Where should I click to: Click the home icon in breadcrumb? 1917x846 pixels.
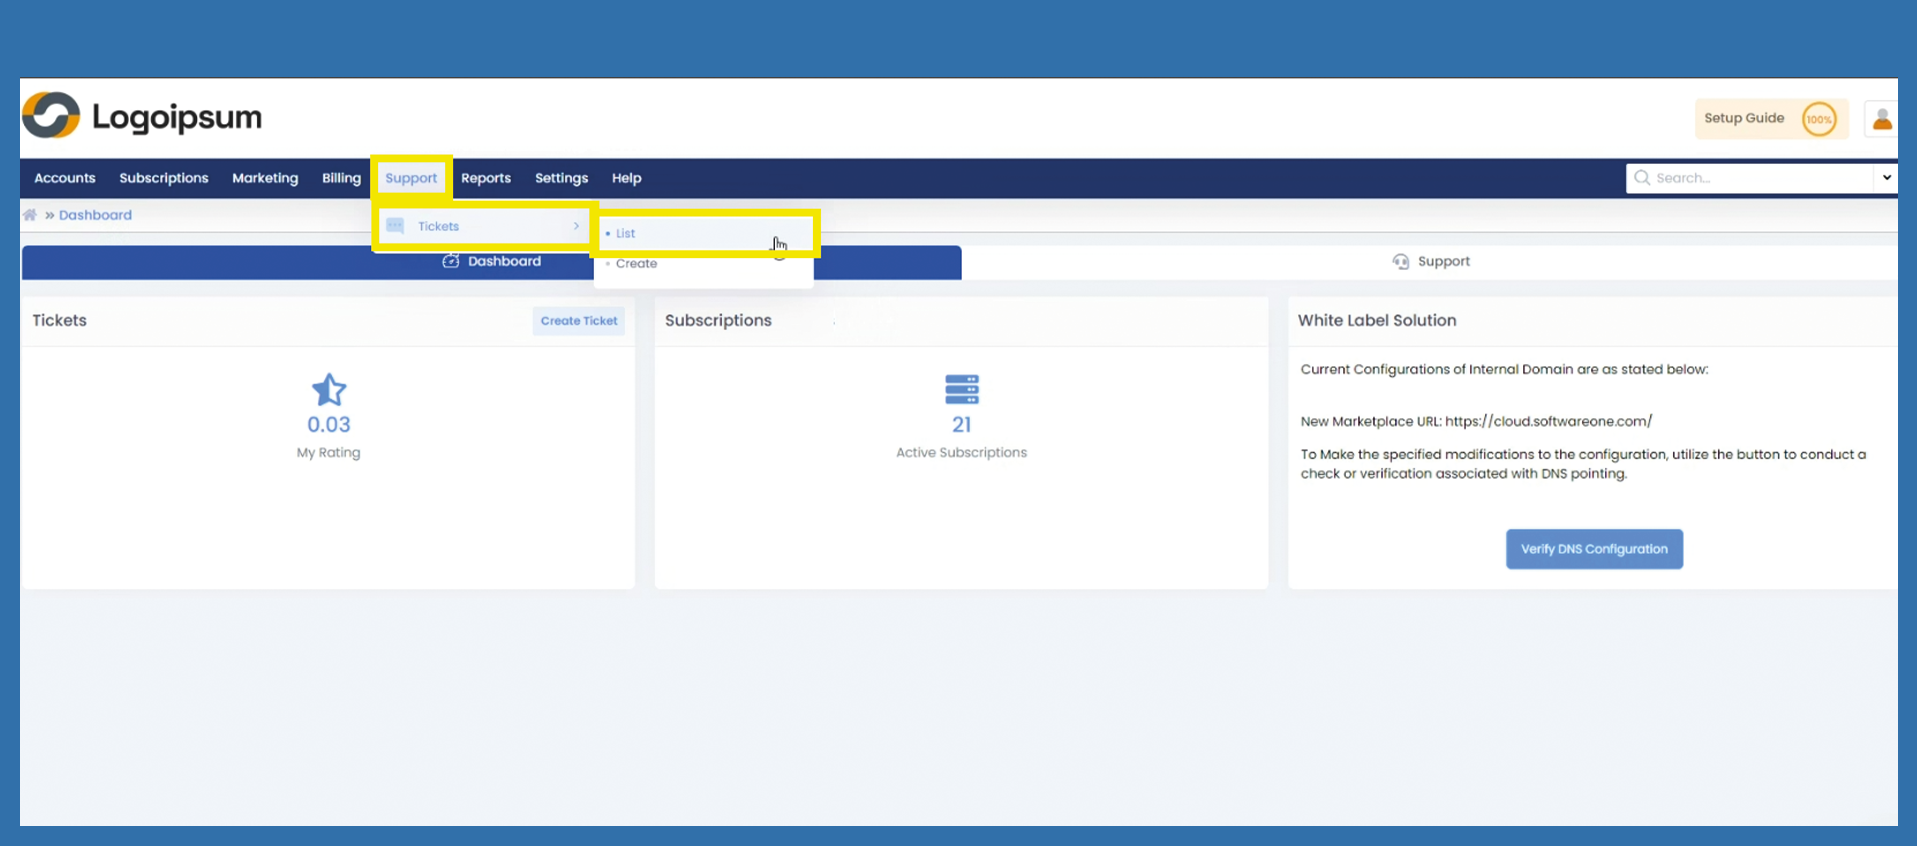click(30, 215)
